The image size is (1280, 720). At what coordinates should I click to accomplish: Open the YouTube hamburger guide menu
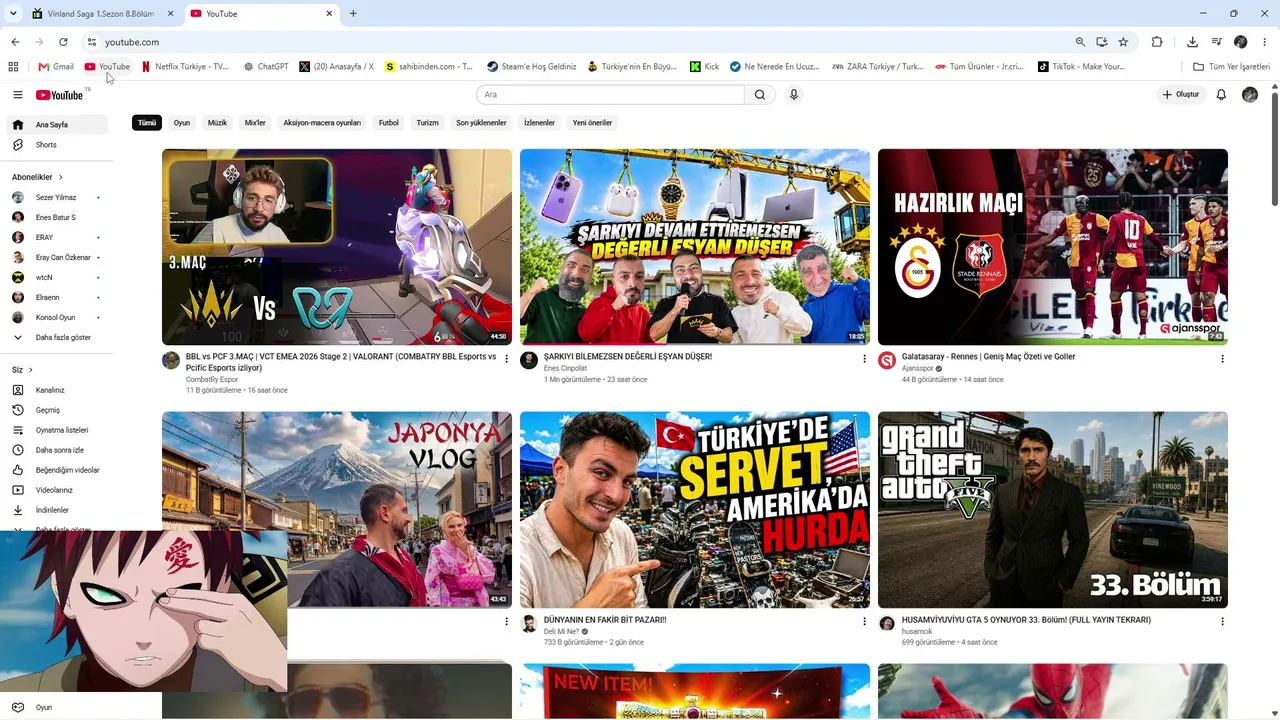(x=17, y=95)
